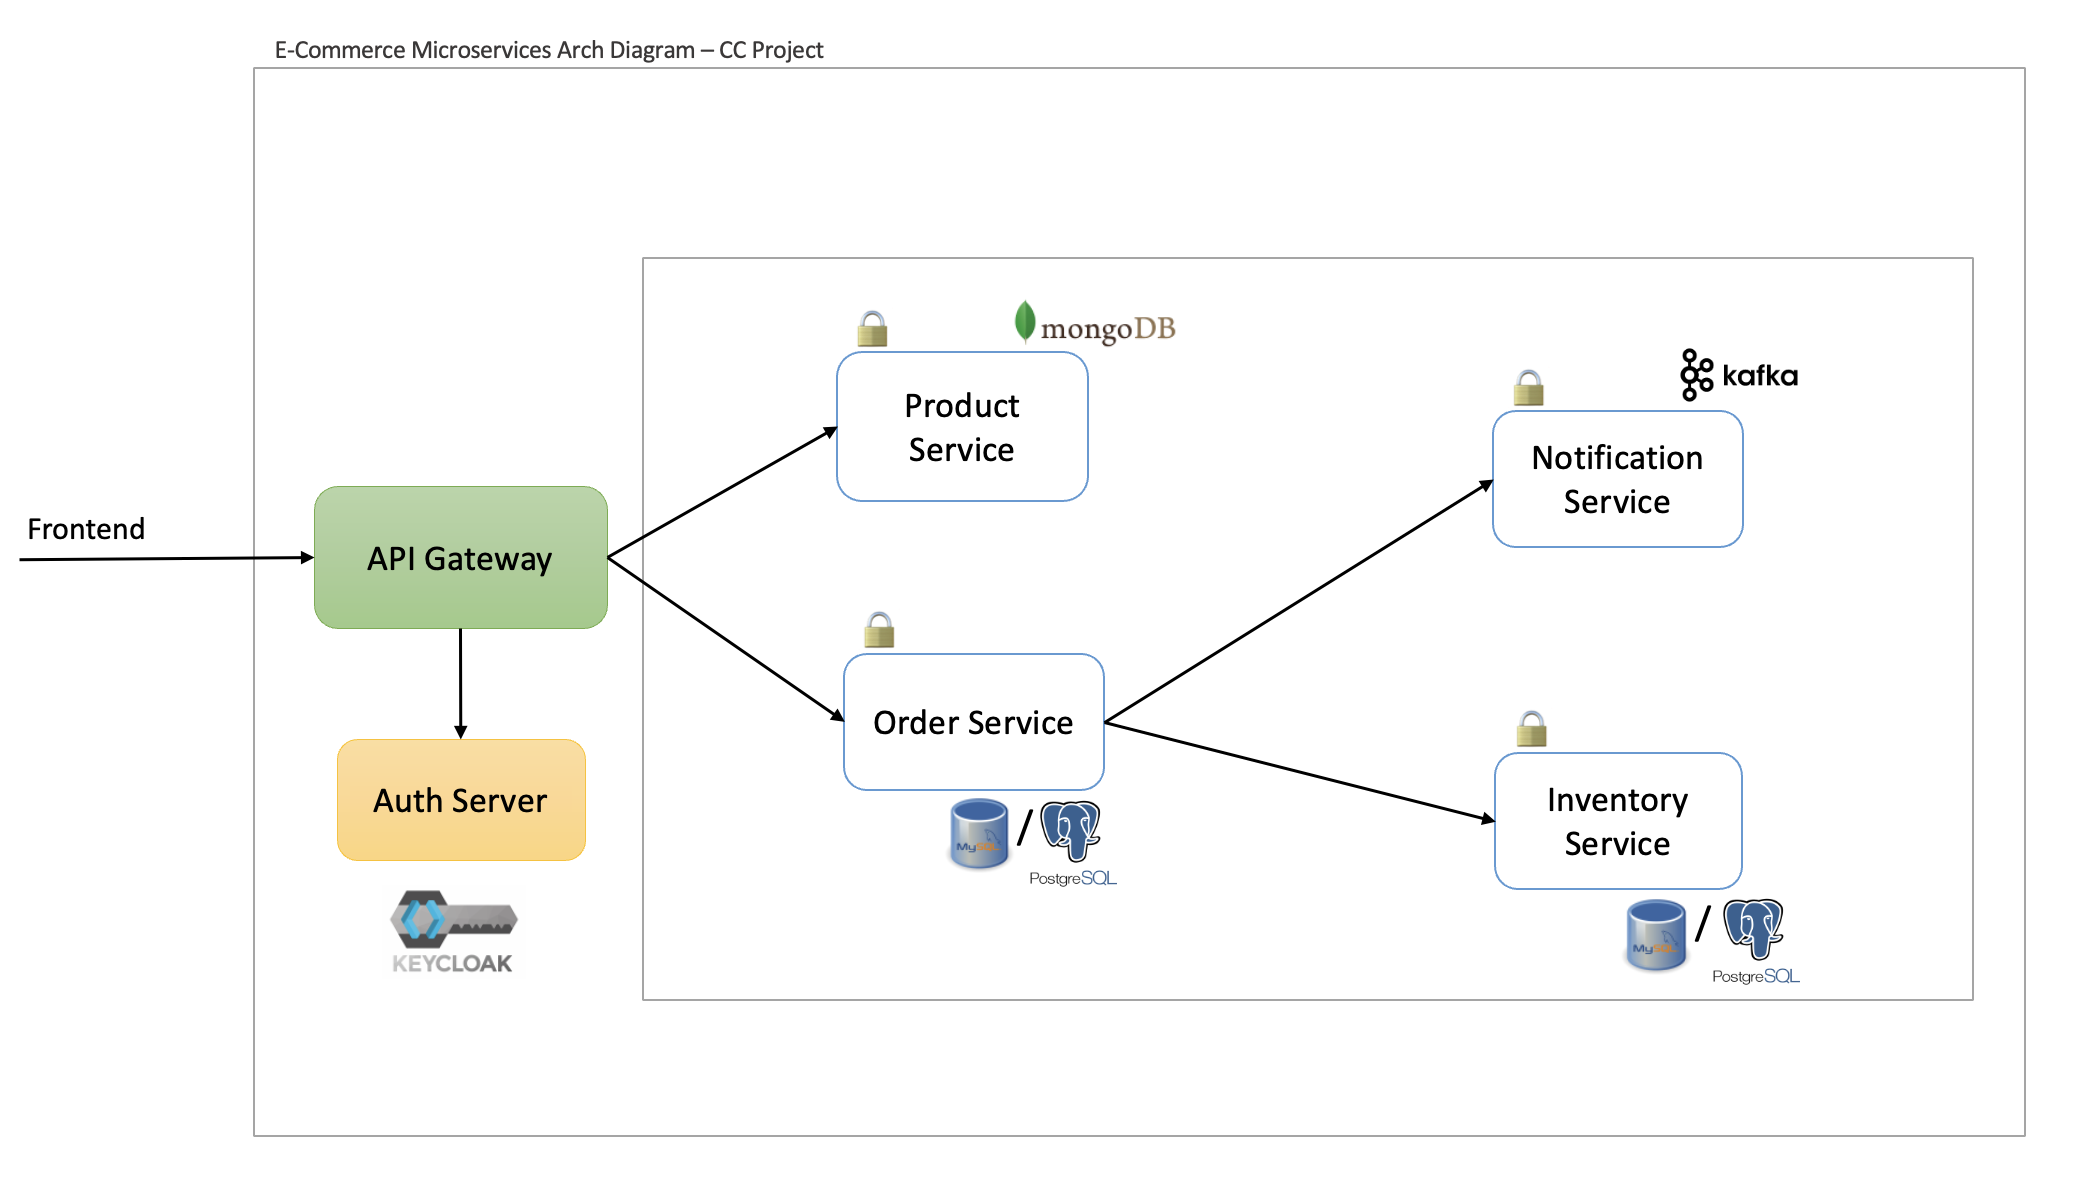
Task: Select the Product Service box
Action: pos(962,427)
